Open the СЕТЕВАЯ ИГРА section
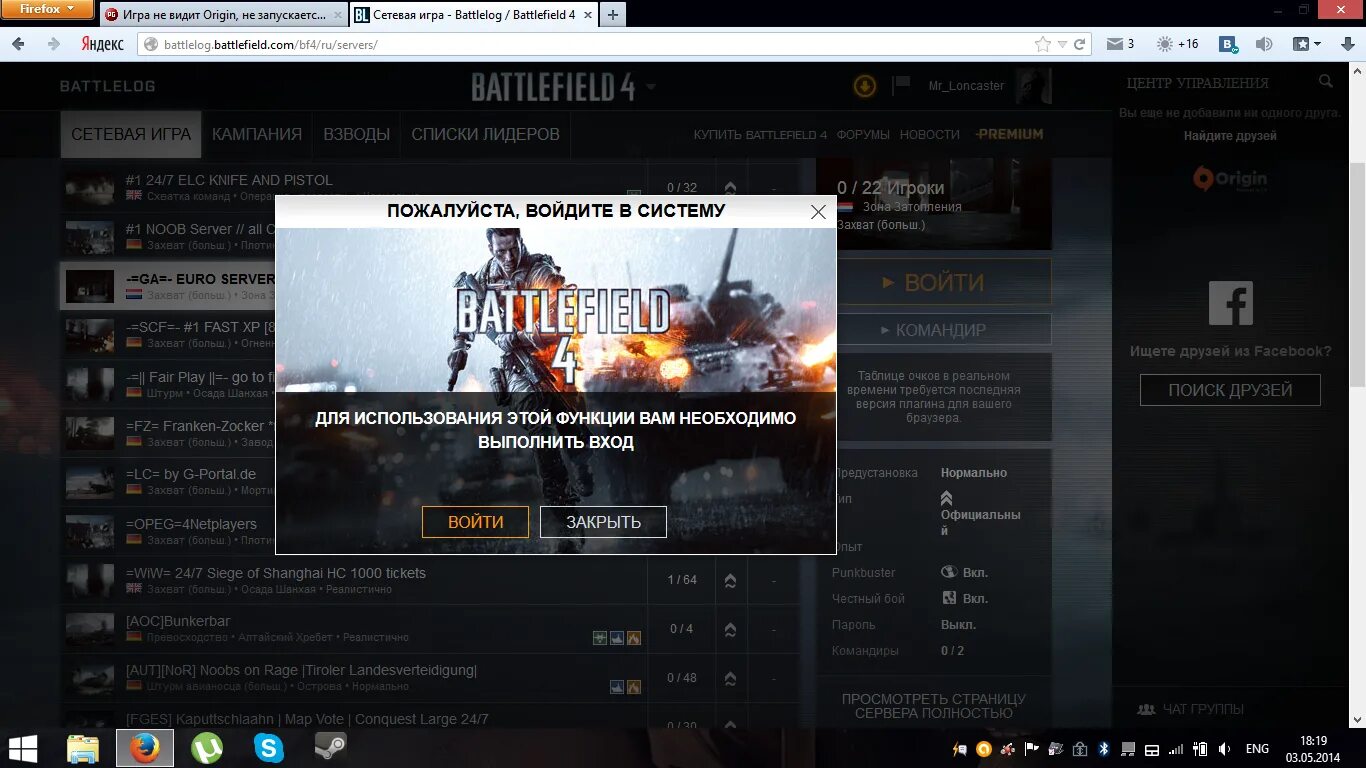Viewport: 1366px width, 768px height. click(131, 134)
